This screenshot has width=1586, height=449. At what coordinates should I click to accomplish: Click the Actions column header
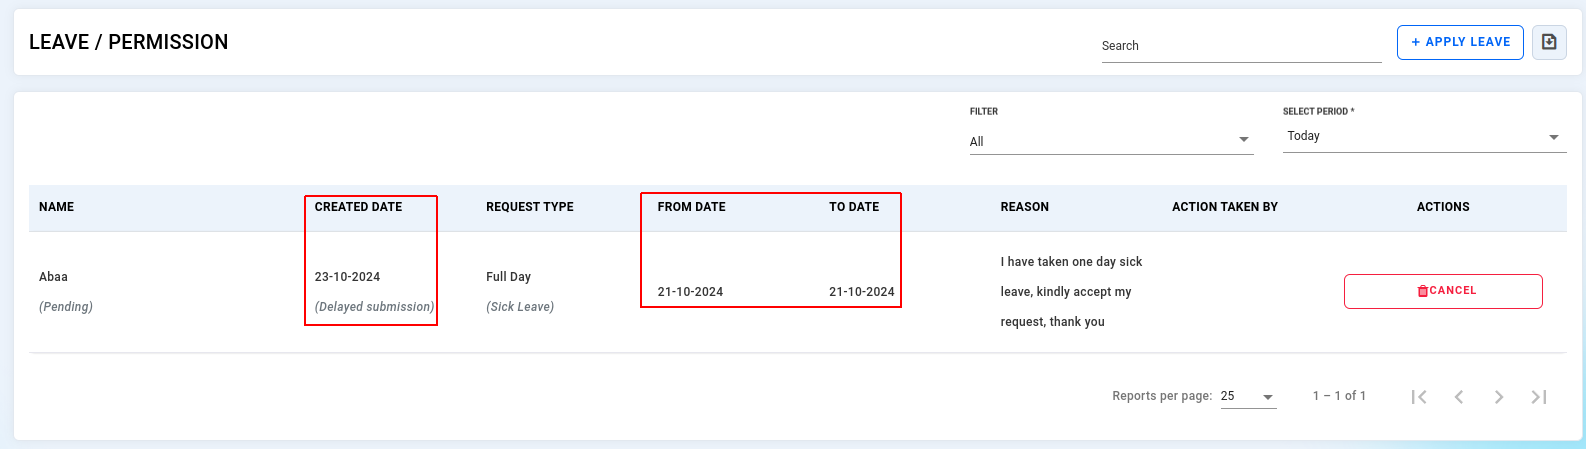(1443, 207)
